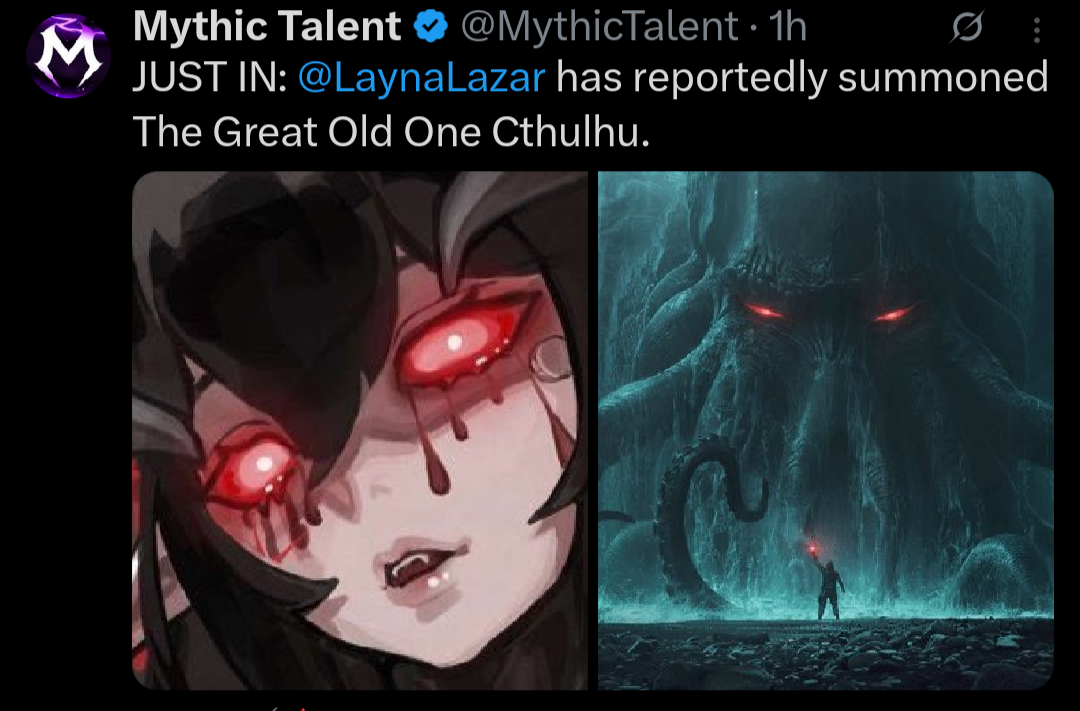
Task: Open the Mythic Talent display name link
Action: pos(267,26)
